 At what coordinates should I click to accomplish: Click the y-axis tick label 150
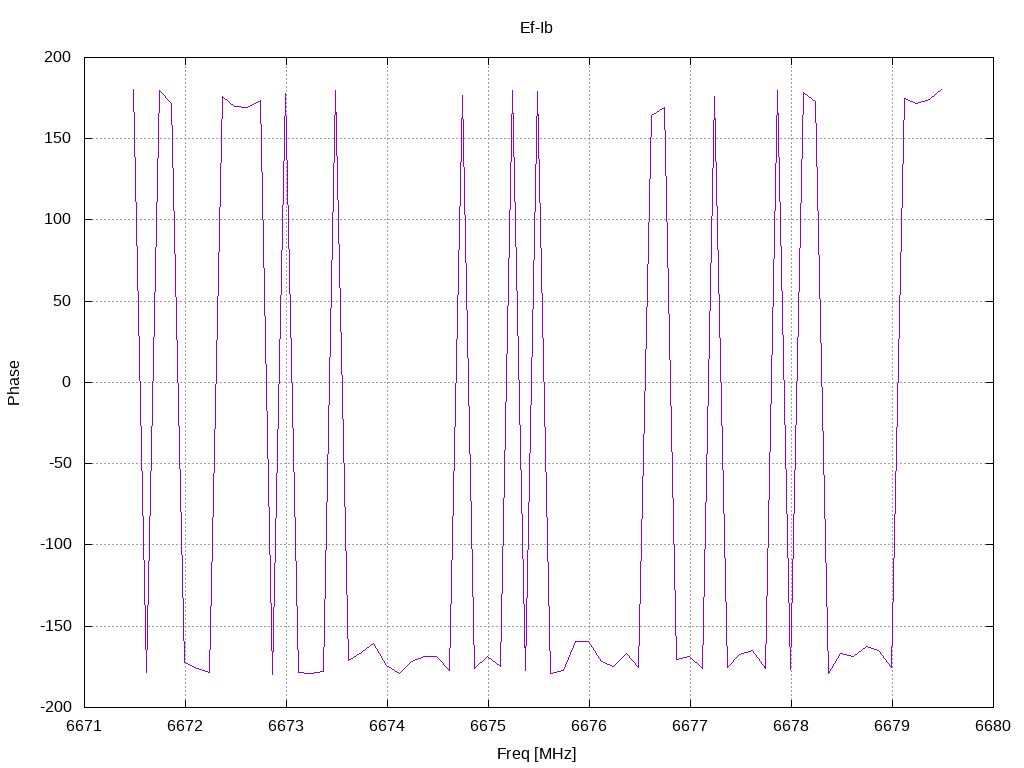click(x=57, y=138)
